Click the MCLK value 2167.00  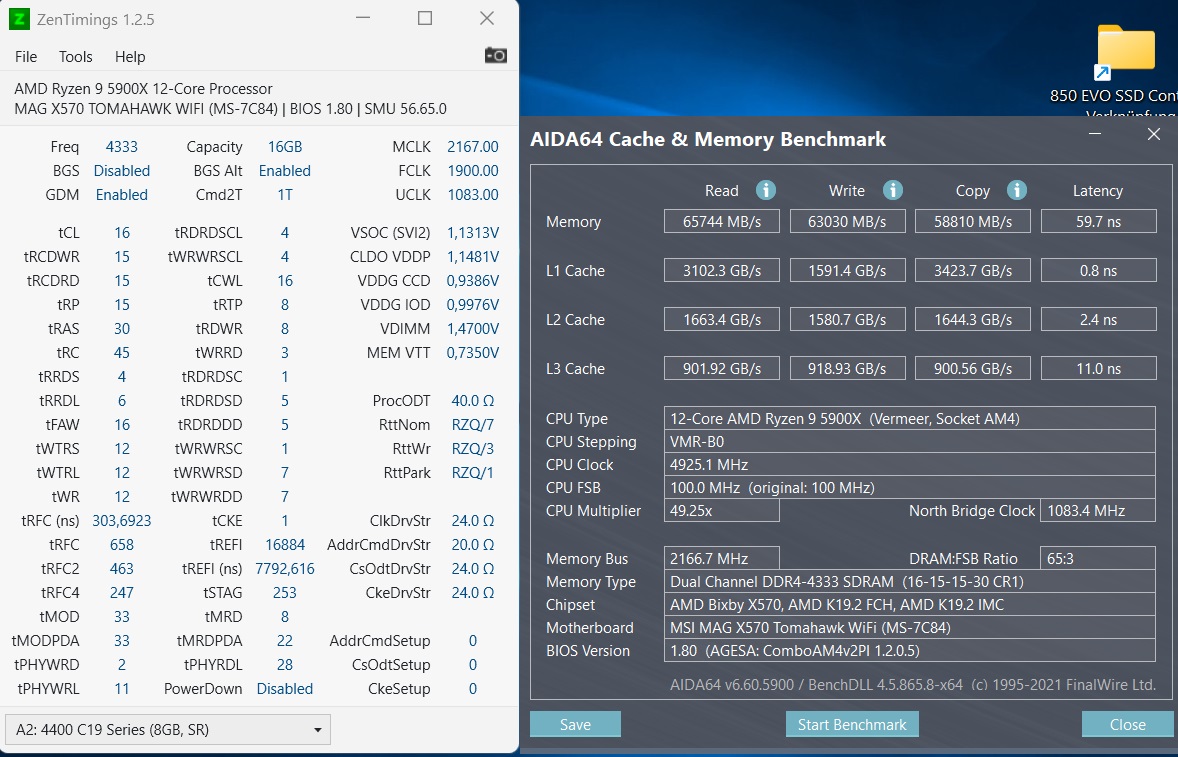click(473, 146)
